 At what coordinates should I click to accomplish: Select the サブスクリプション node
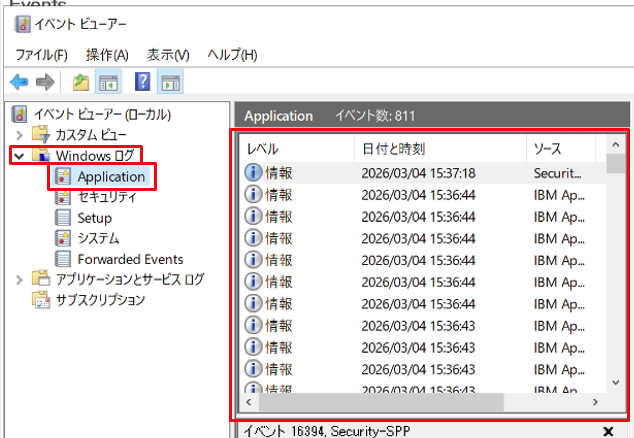(x=100, y=300)
